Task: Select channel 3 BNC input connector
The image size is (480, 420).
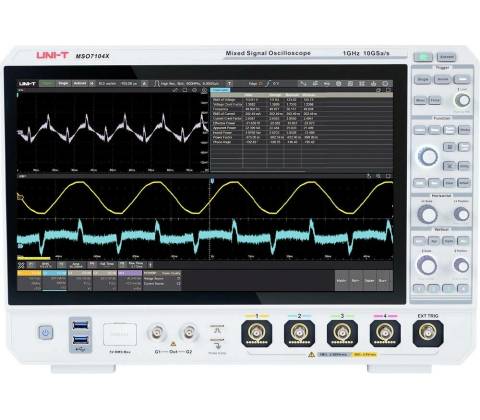Action: tap(342, 333)
